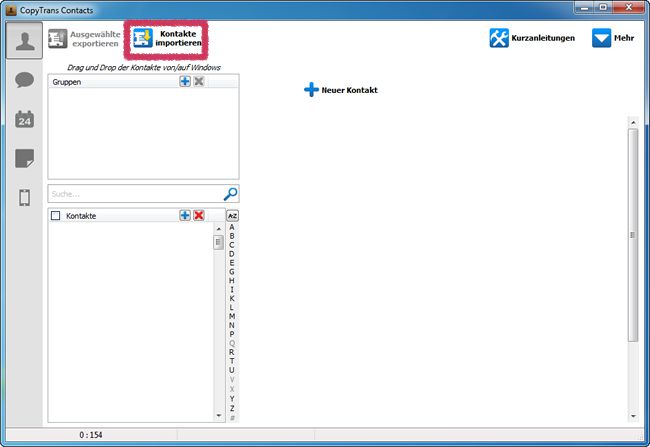Jump to letter D in index
The width and height of the screenshot is (650, 447).
(x=232, y=254)
